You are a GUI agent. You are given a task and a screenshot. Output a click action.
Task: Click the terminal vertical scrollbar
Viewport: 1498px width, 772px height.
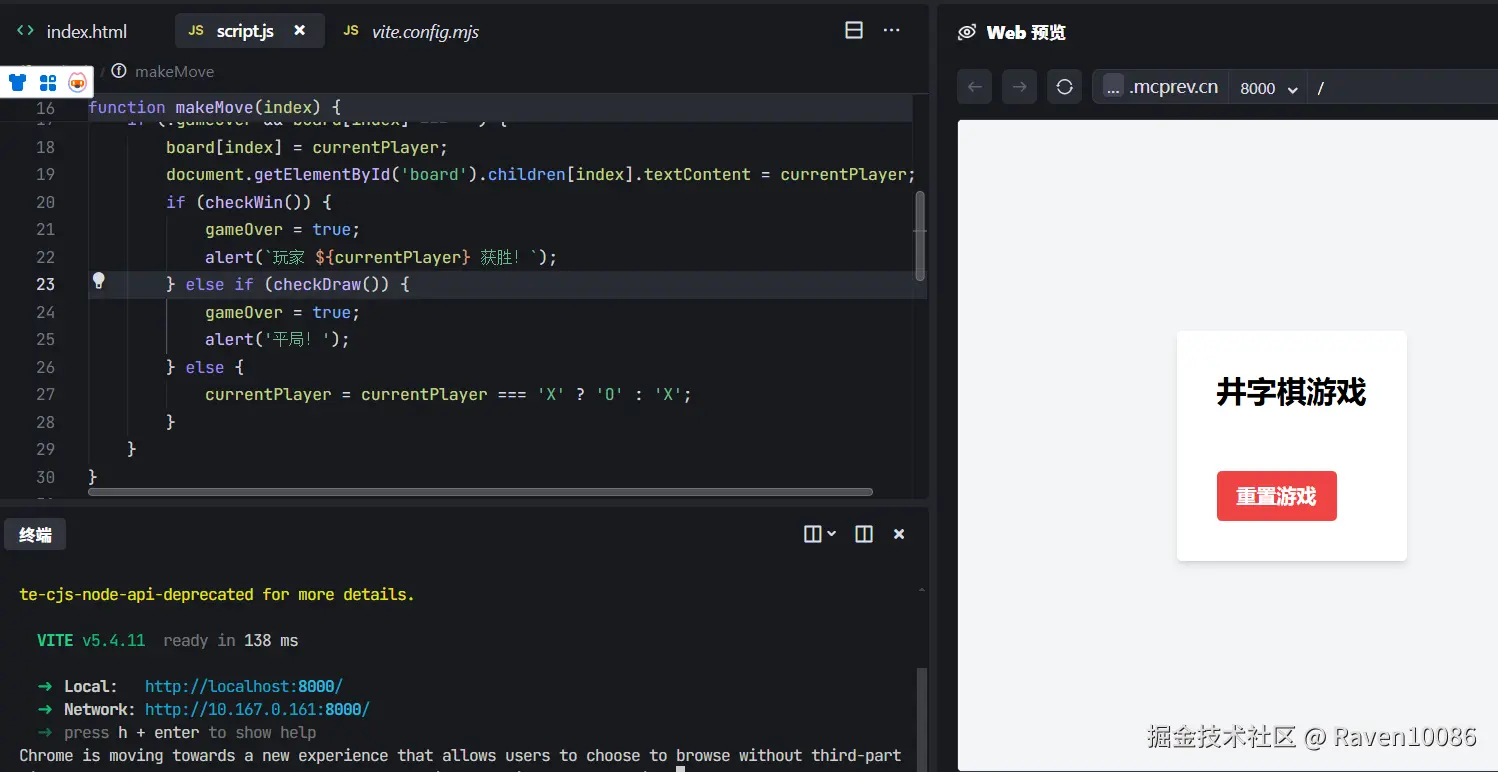click(x=921, y=718)
